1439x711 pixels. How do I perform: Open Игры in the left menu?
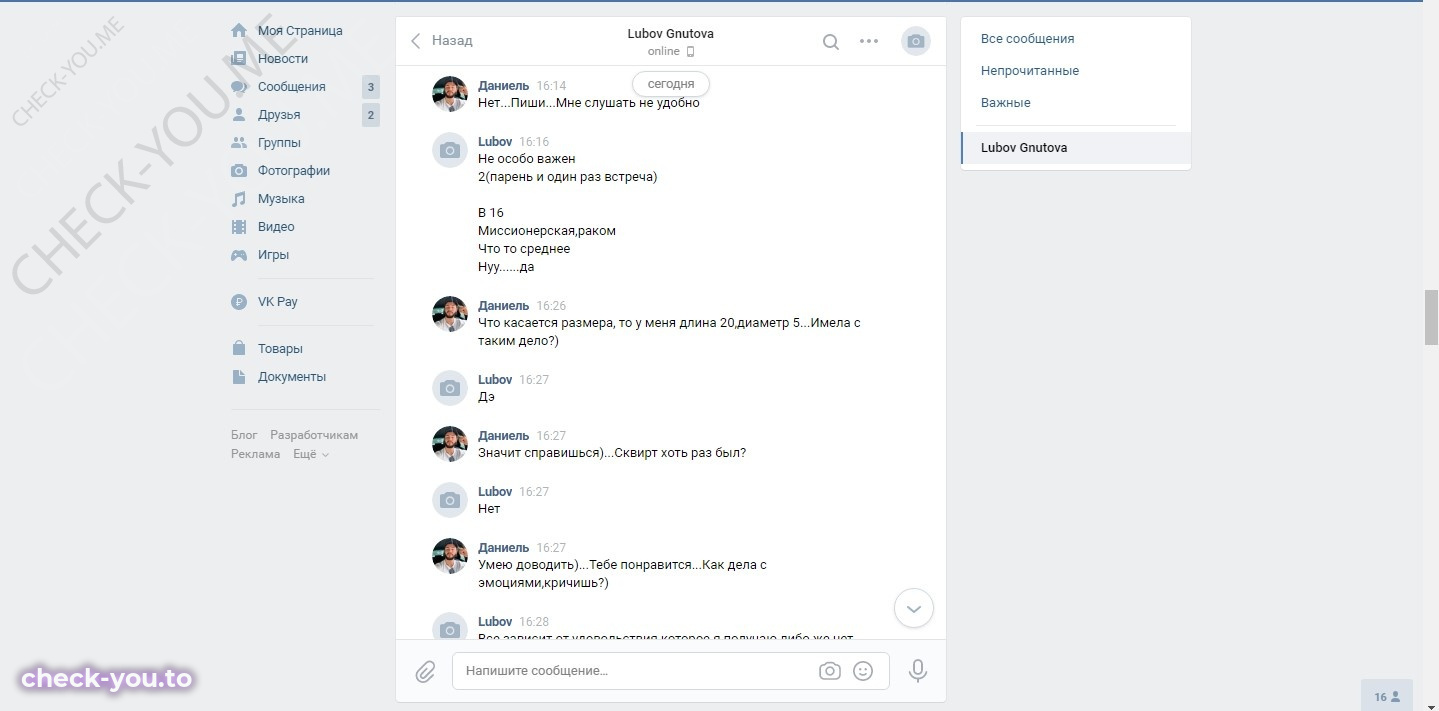(x=273, y=255)
